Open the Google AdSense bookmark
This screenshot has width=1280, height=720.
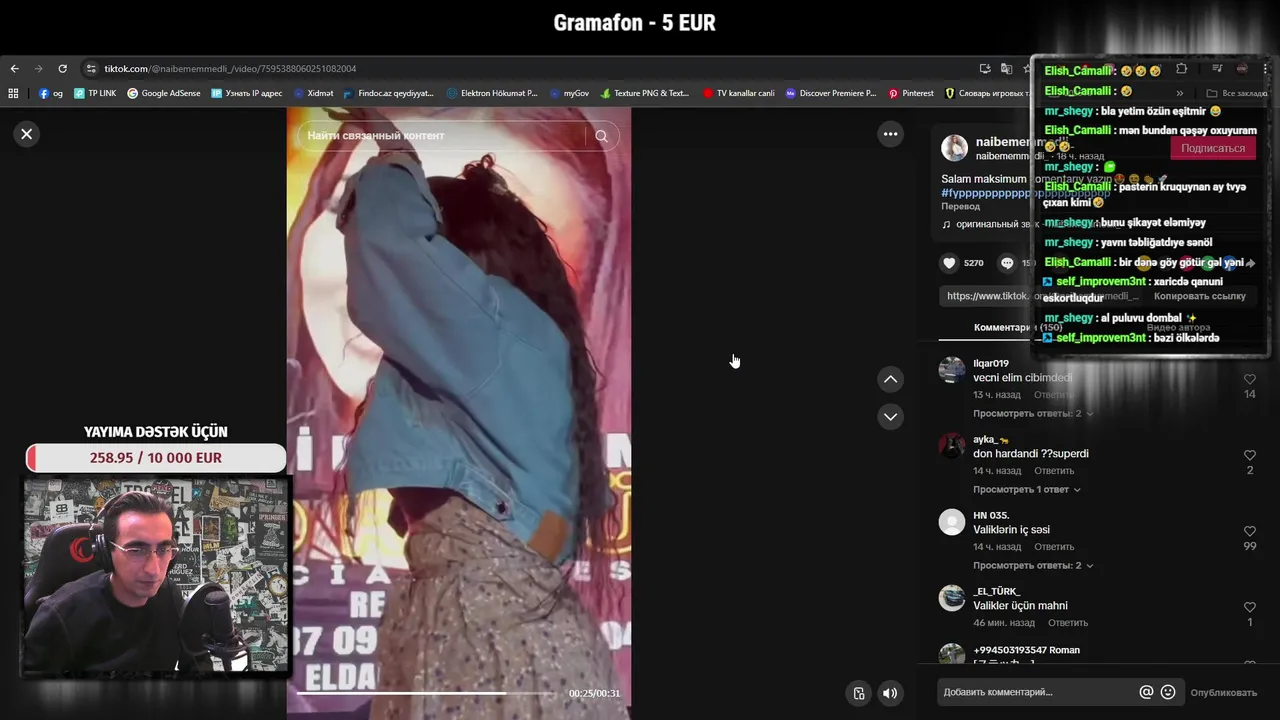click(163, 93)
